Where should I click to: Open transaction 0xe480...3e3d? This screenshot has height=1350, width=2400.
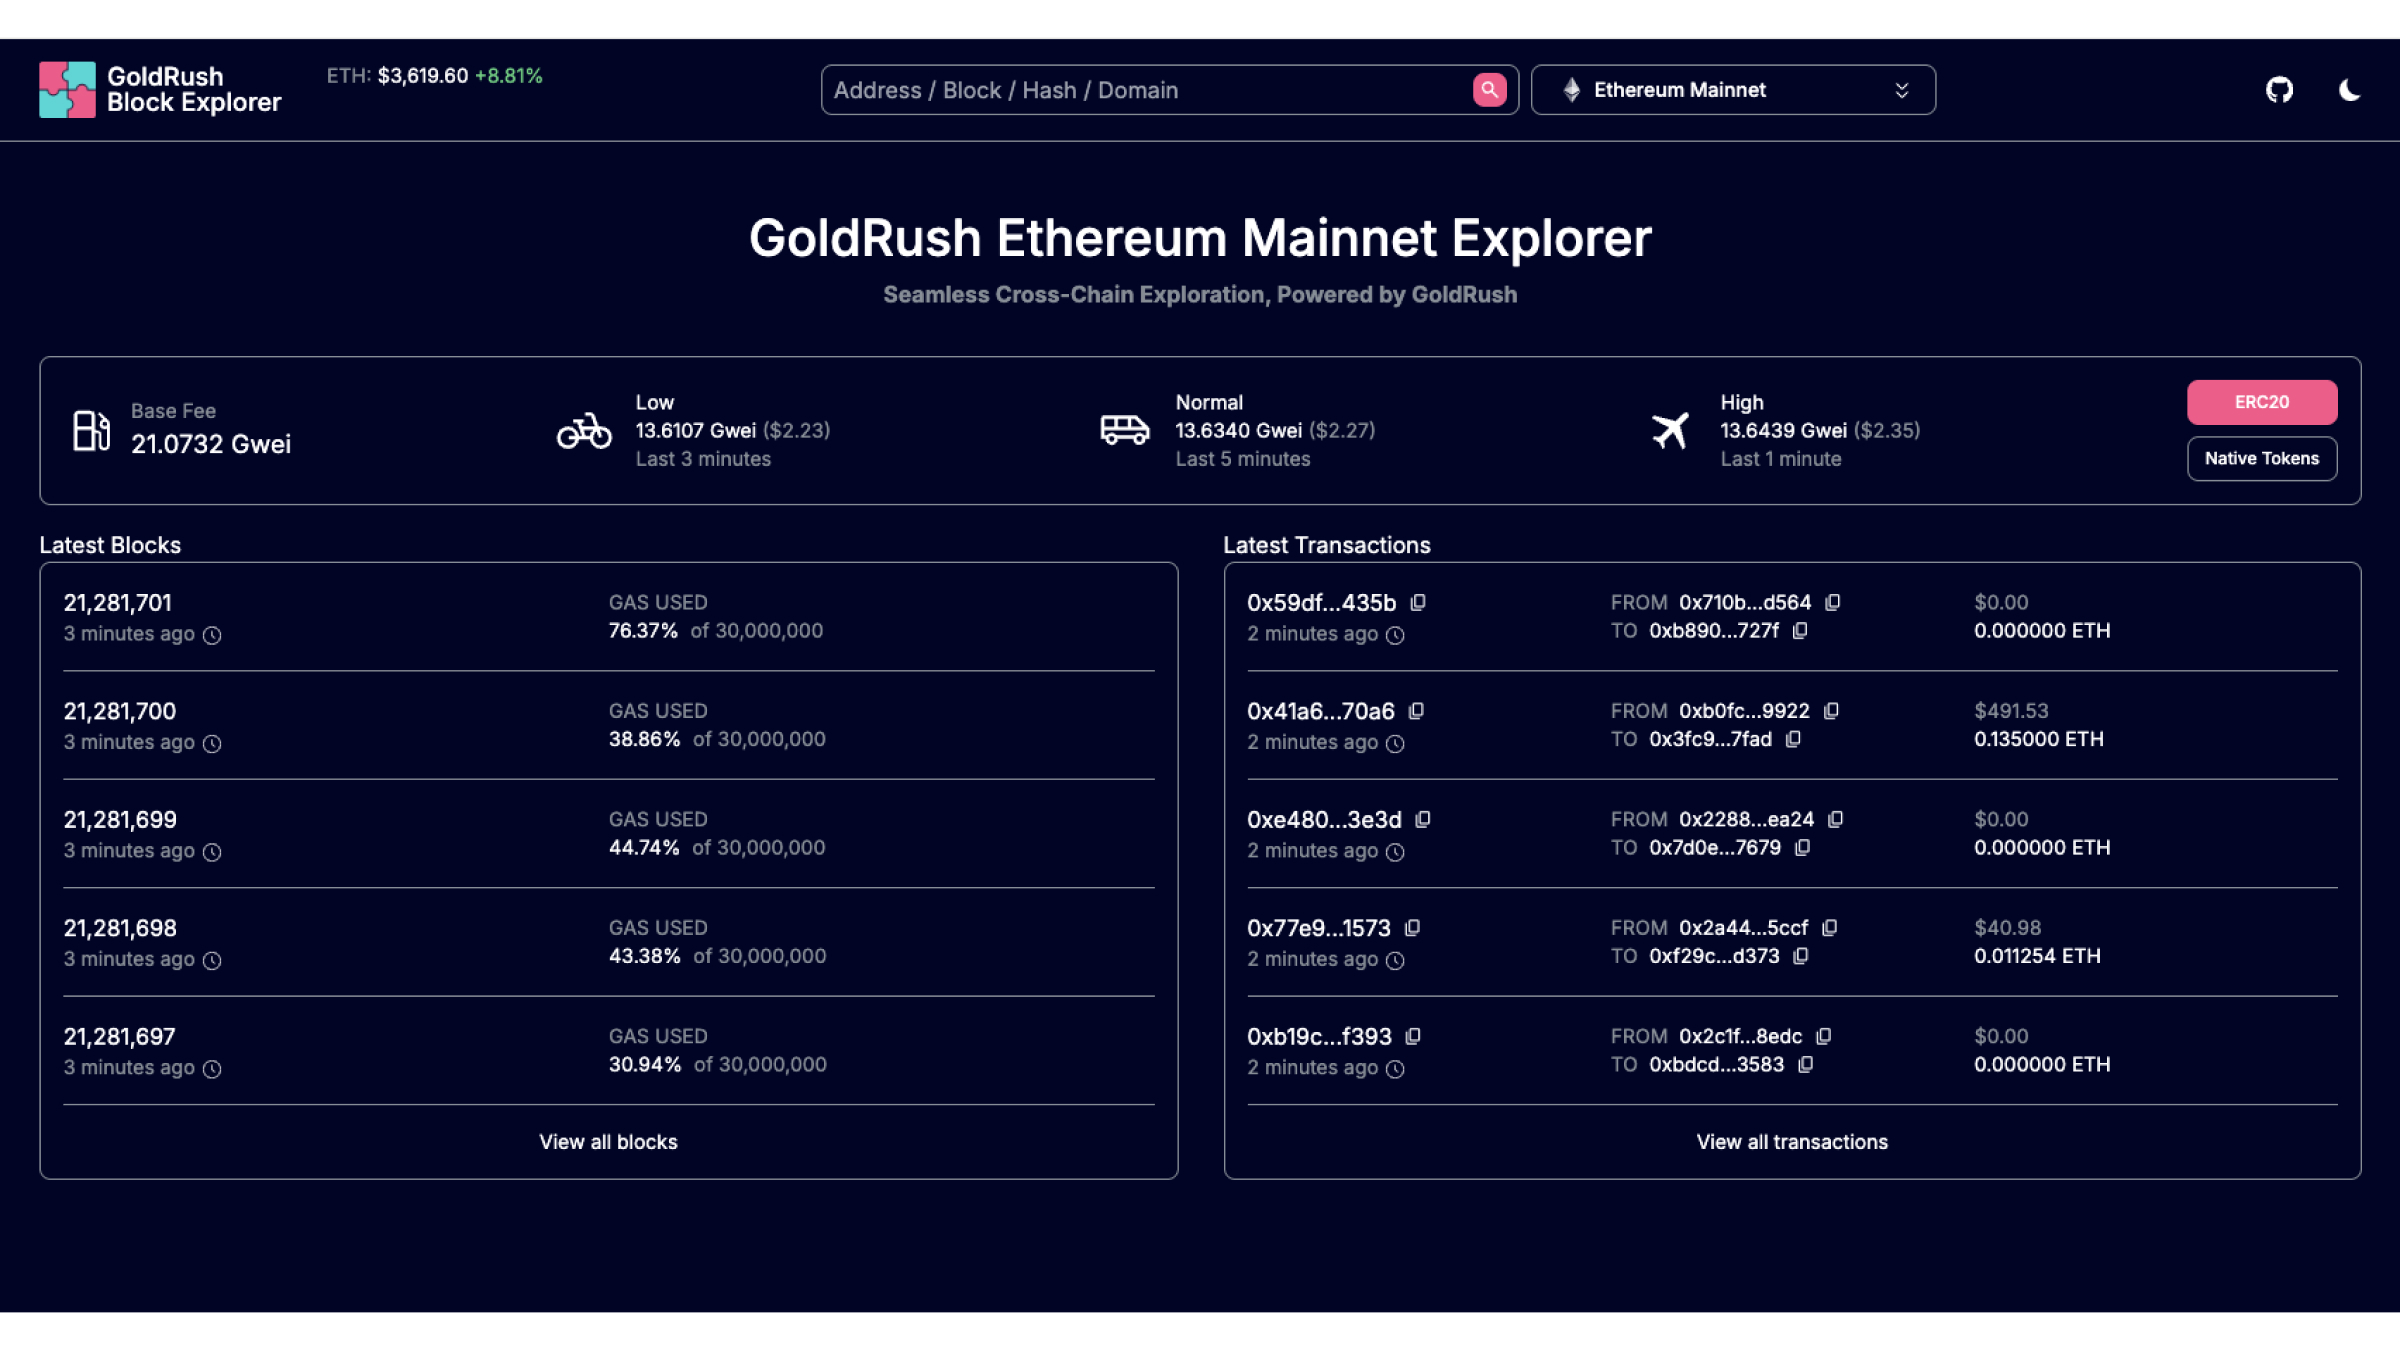tap(1324, 820)
